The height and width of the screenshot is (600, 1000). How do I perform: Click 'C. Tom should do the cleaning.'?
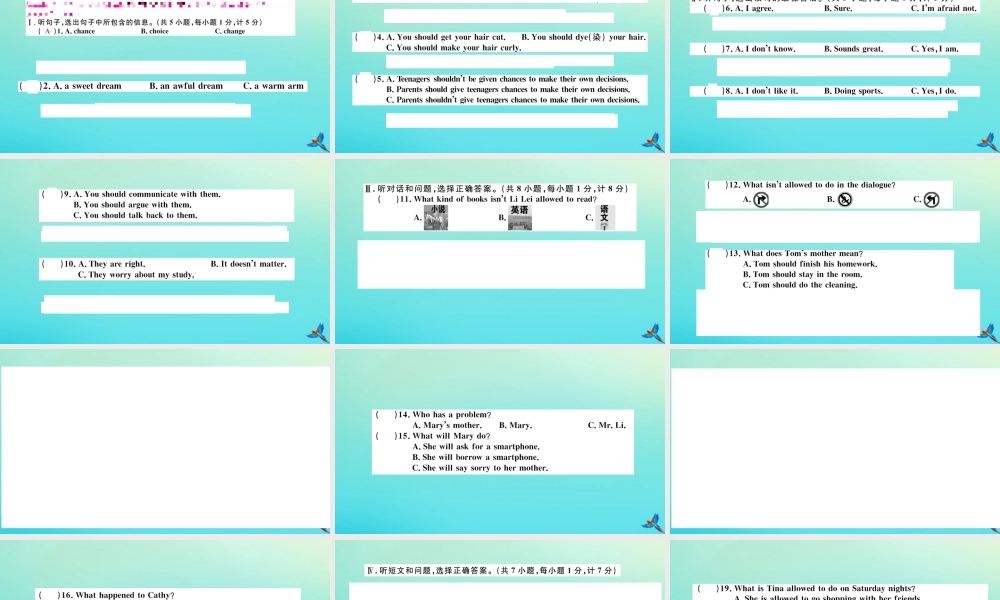coord(800,285)
